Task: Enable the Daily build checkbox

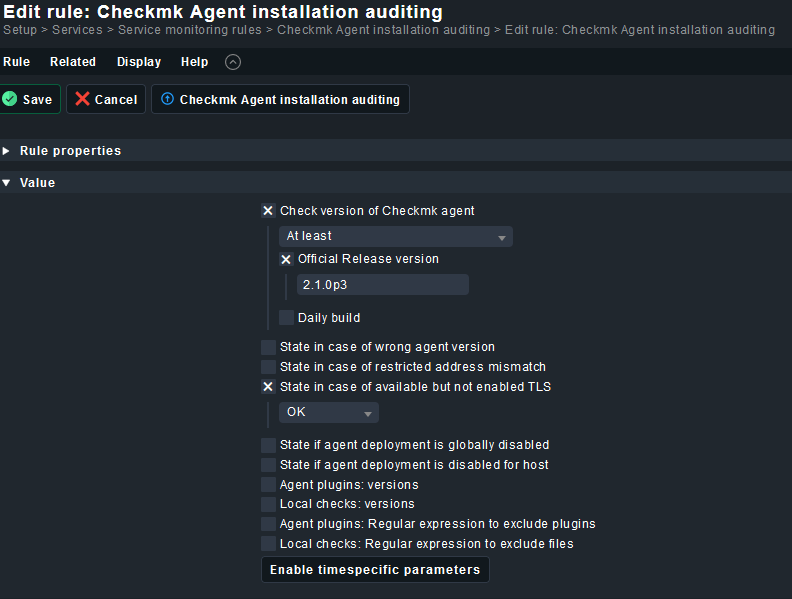Action: tap(286, 318)
